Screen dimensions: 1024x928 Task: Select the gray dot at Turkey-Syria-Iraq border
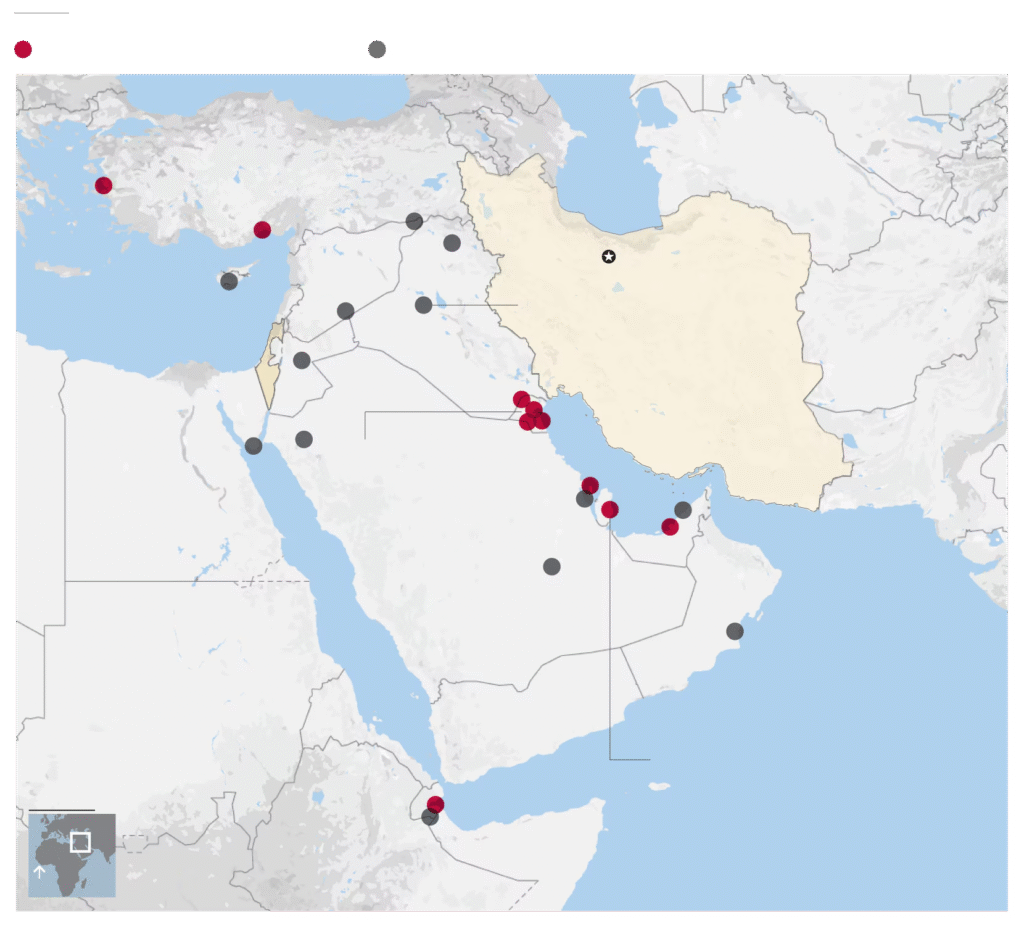(x=414, y=221)
